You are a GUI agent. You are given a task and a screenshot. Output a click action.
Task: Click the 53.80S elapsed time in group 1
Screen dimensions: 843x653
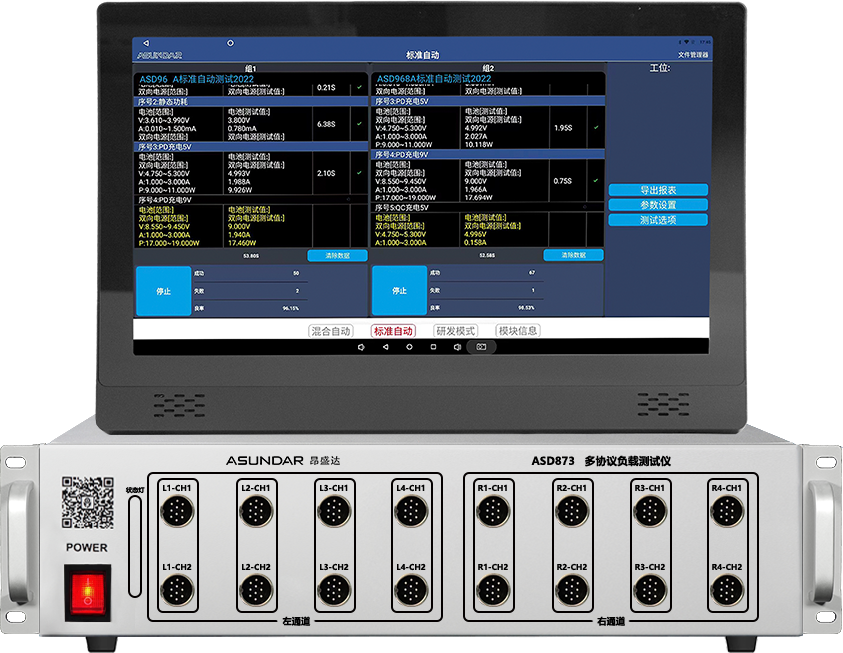pyautogui.click(x=251, y=256)
